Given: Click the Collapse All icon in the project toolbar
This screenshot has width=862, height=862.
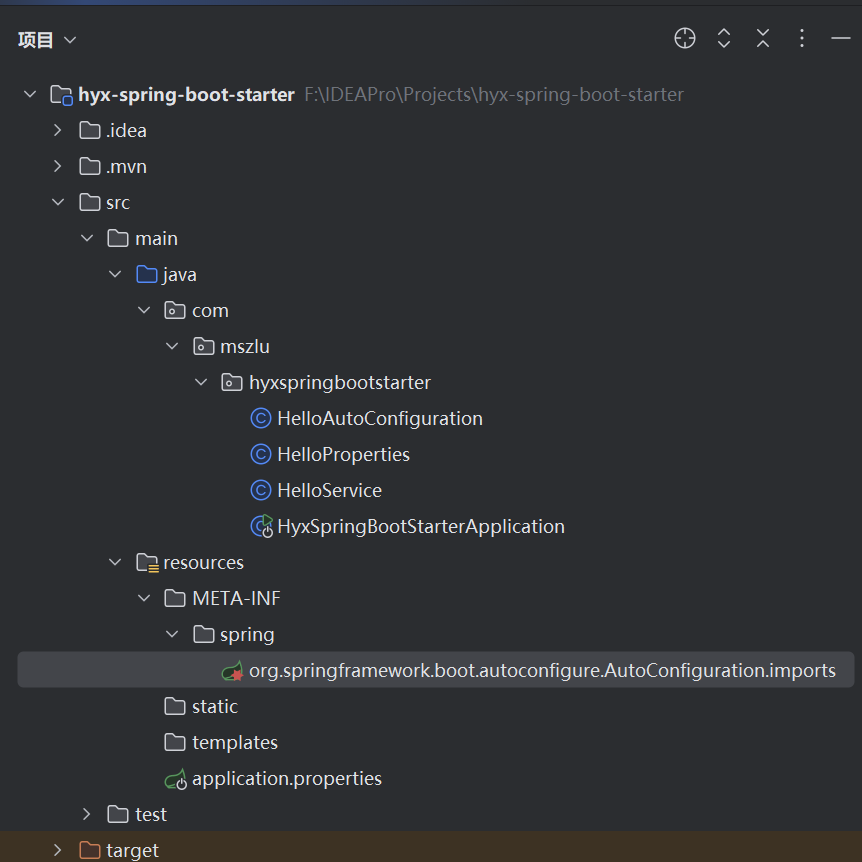Looking at the screenshot, I should point(762,38).
